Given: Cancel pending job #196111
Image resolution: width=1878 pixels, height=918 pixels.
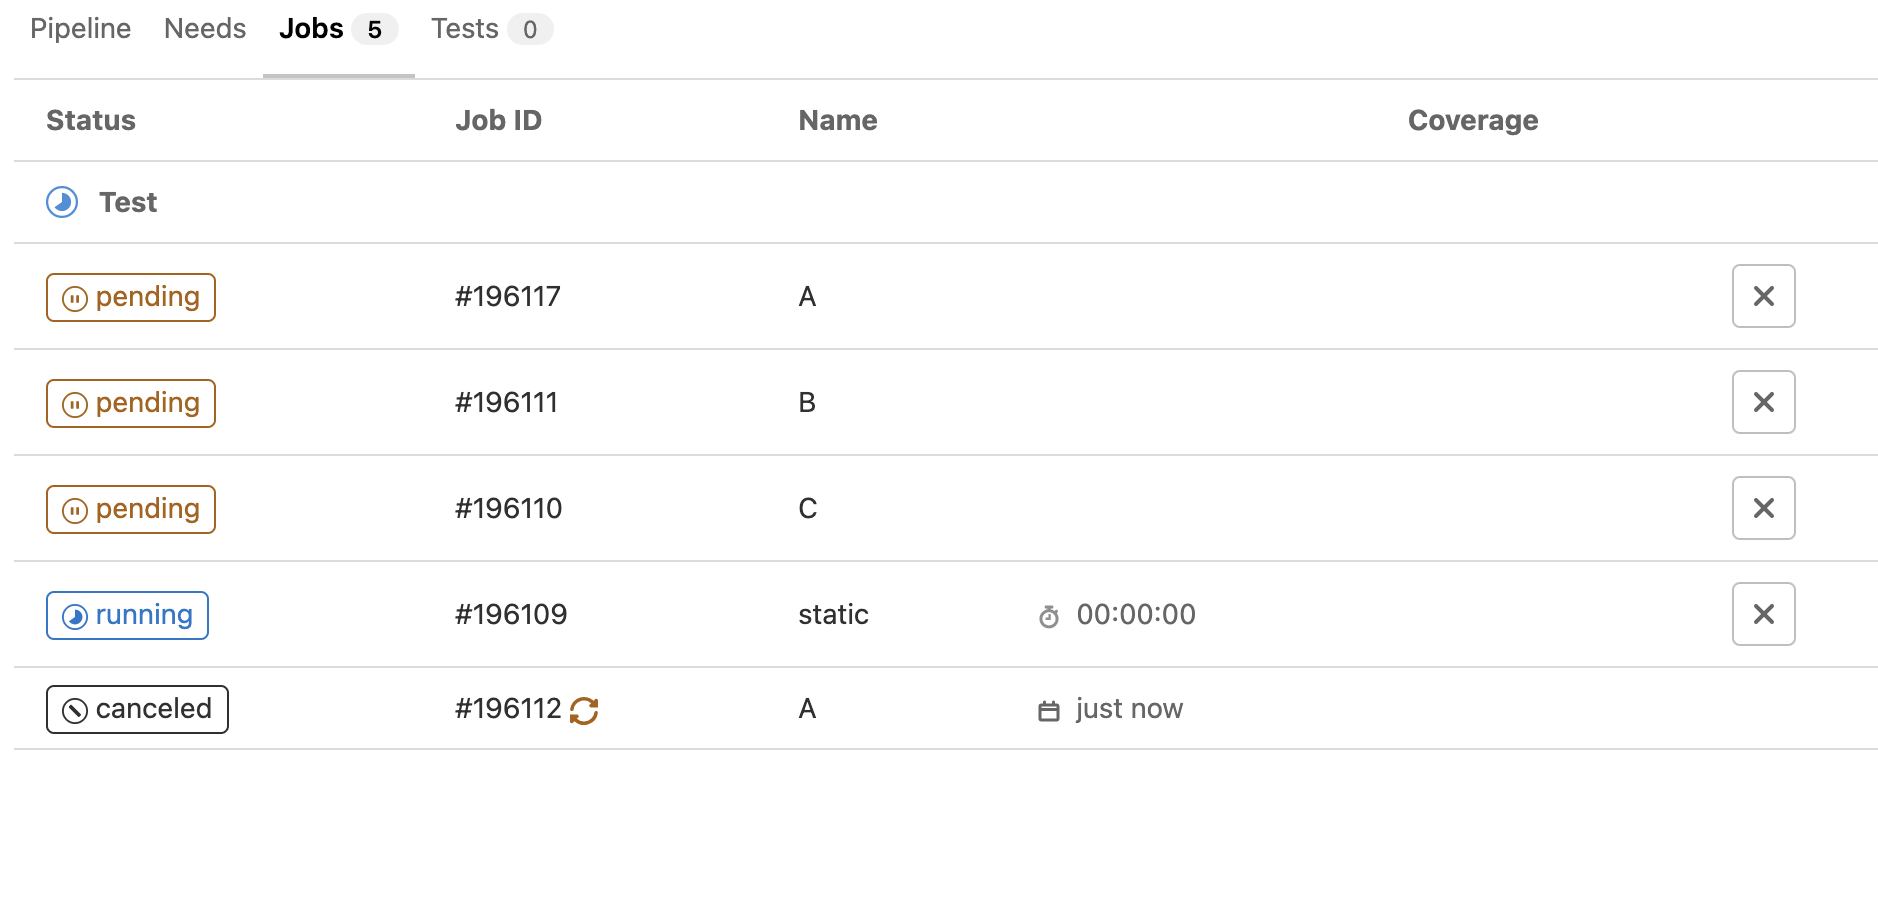Looking at the screenshot, I should pyautogui.click(x=1763, y=402).
